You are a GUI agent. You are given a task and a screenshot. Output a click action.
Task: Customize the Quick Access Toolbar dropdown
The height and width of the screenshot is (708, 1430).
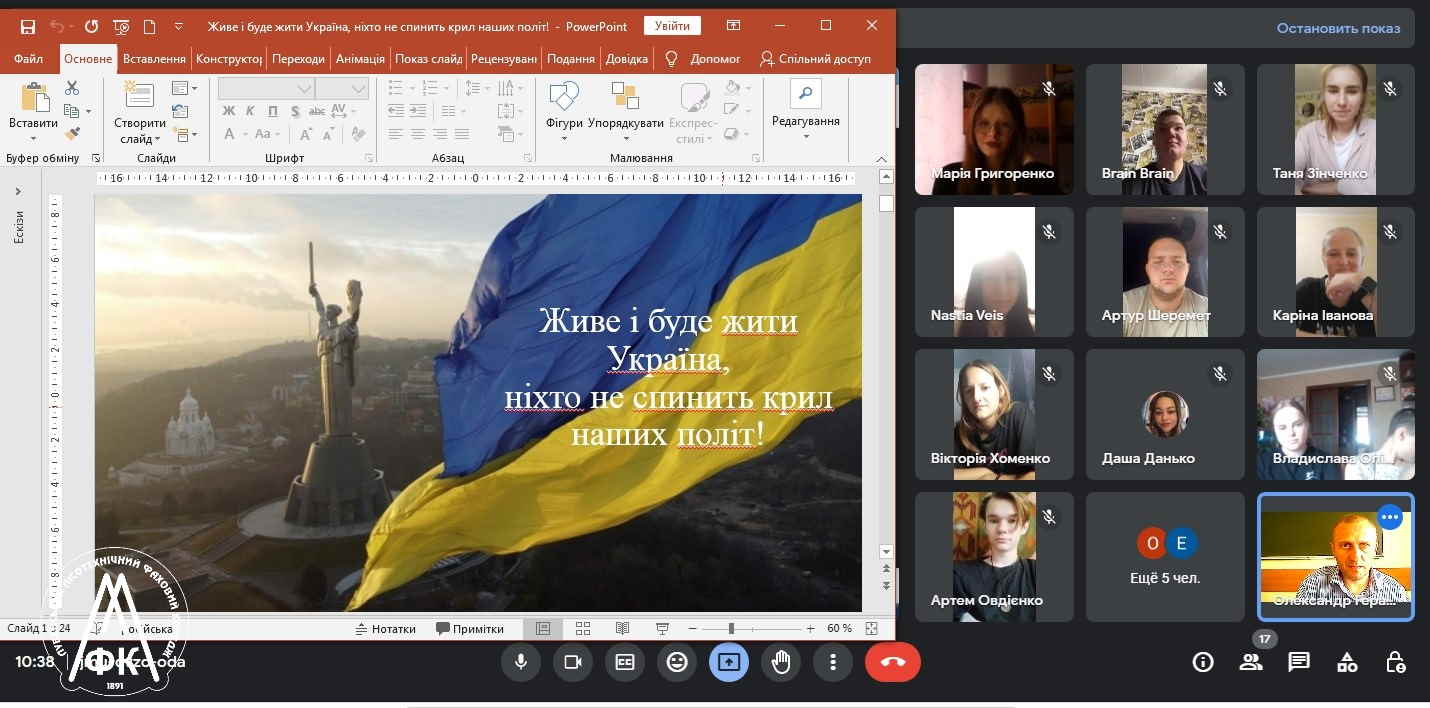pos(178,26)
